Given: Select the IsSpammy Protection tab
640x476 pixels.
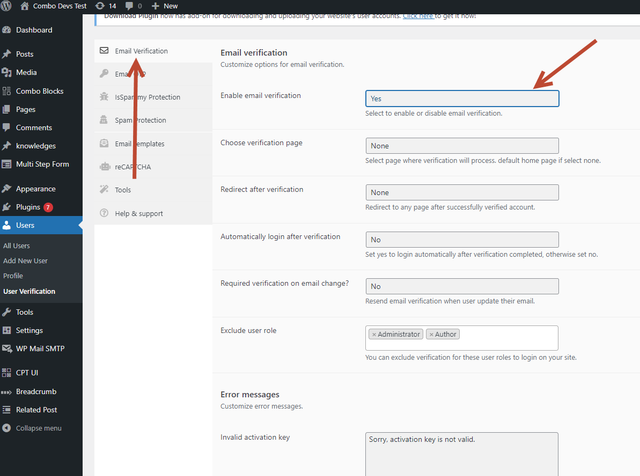Looking at the screenshot, I should [153, 97].
